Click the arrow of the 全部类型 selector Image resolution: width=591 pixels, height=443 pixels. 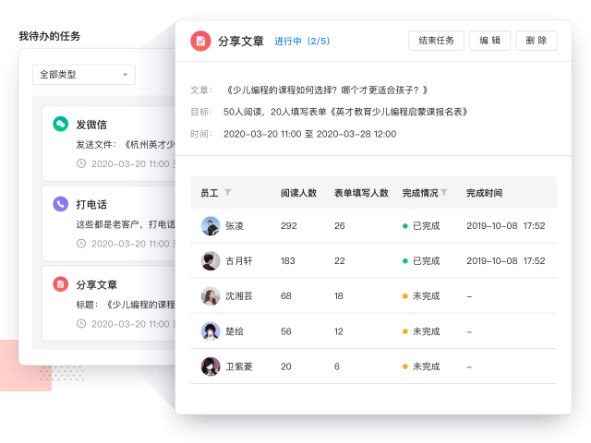coord(125,75)
